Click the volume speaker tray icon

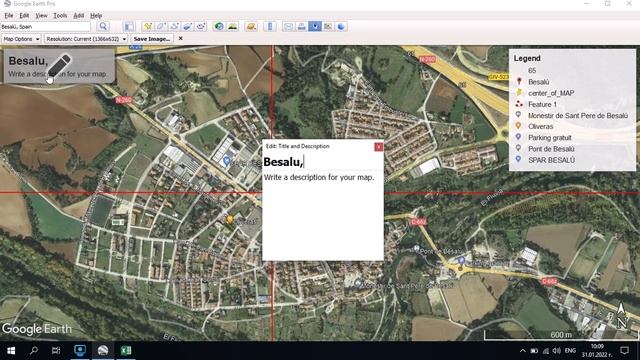pyautogui.click(x=557, y=351)
